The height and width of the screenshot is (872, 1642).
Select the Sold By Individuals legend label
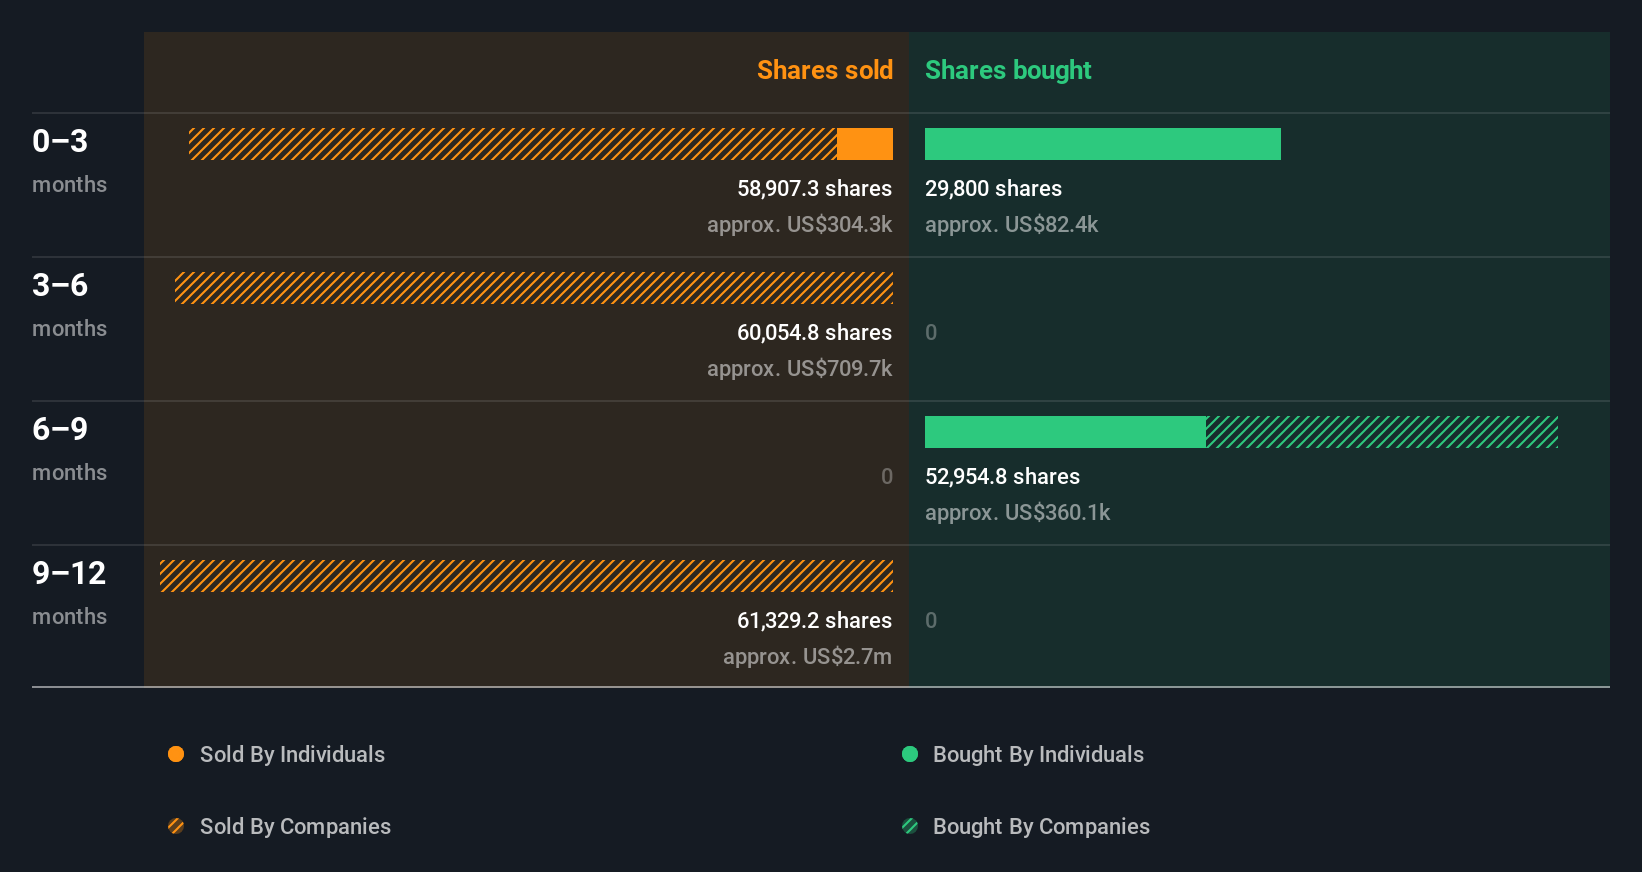292,754
